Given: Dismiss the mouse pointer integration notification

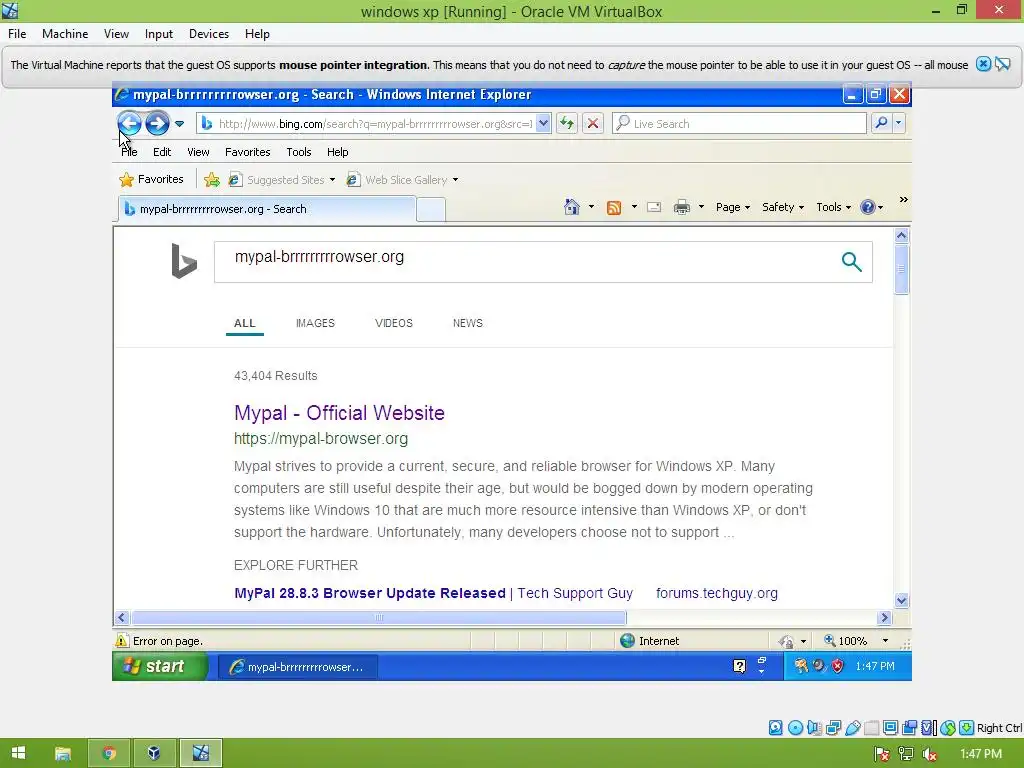Looking at the screenshot, I should click(x=983, y=64).
